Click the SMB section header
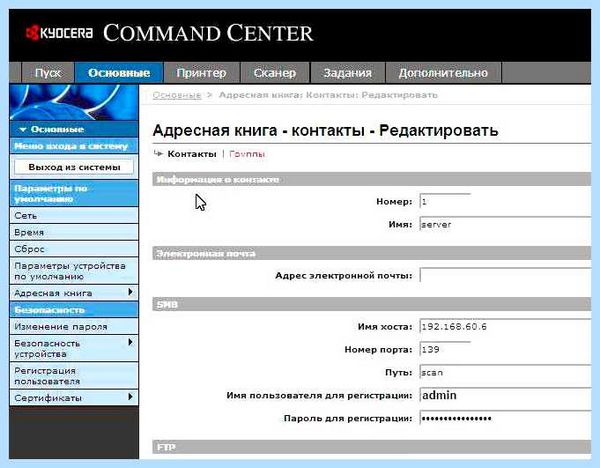 point(372,304)
